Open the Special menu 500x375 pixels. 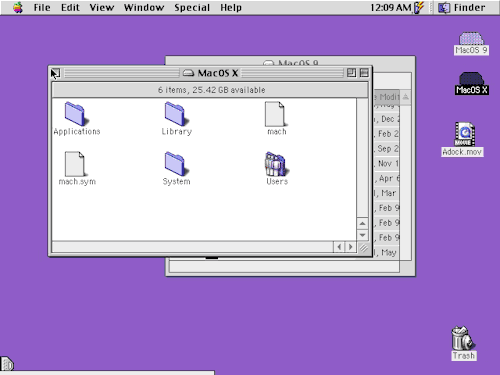[x=192, y=7]
